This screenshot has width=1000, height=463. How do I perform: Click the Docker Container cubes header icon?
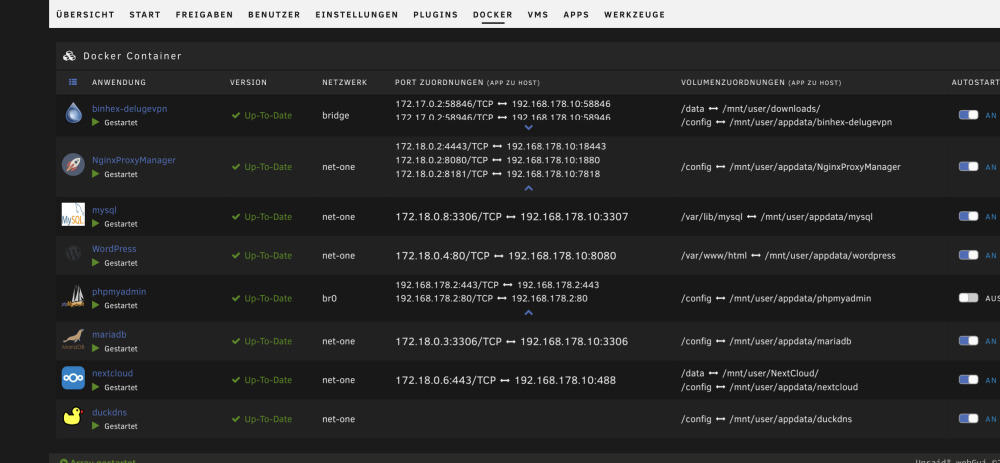click(70, 56)
